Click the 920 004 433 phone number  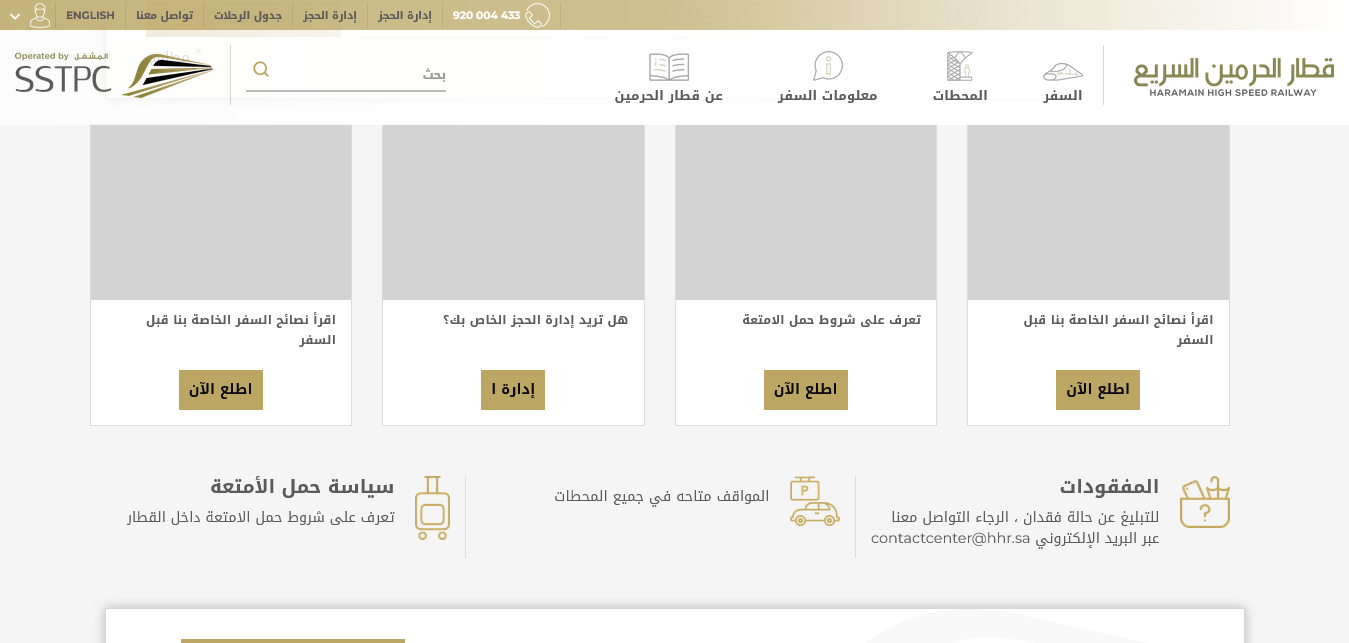pos(486,15)
